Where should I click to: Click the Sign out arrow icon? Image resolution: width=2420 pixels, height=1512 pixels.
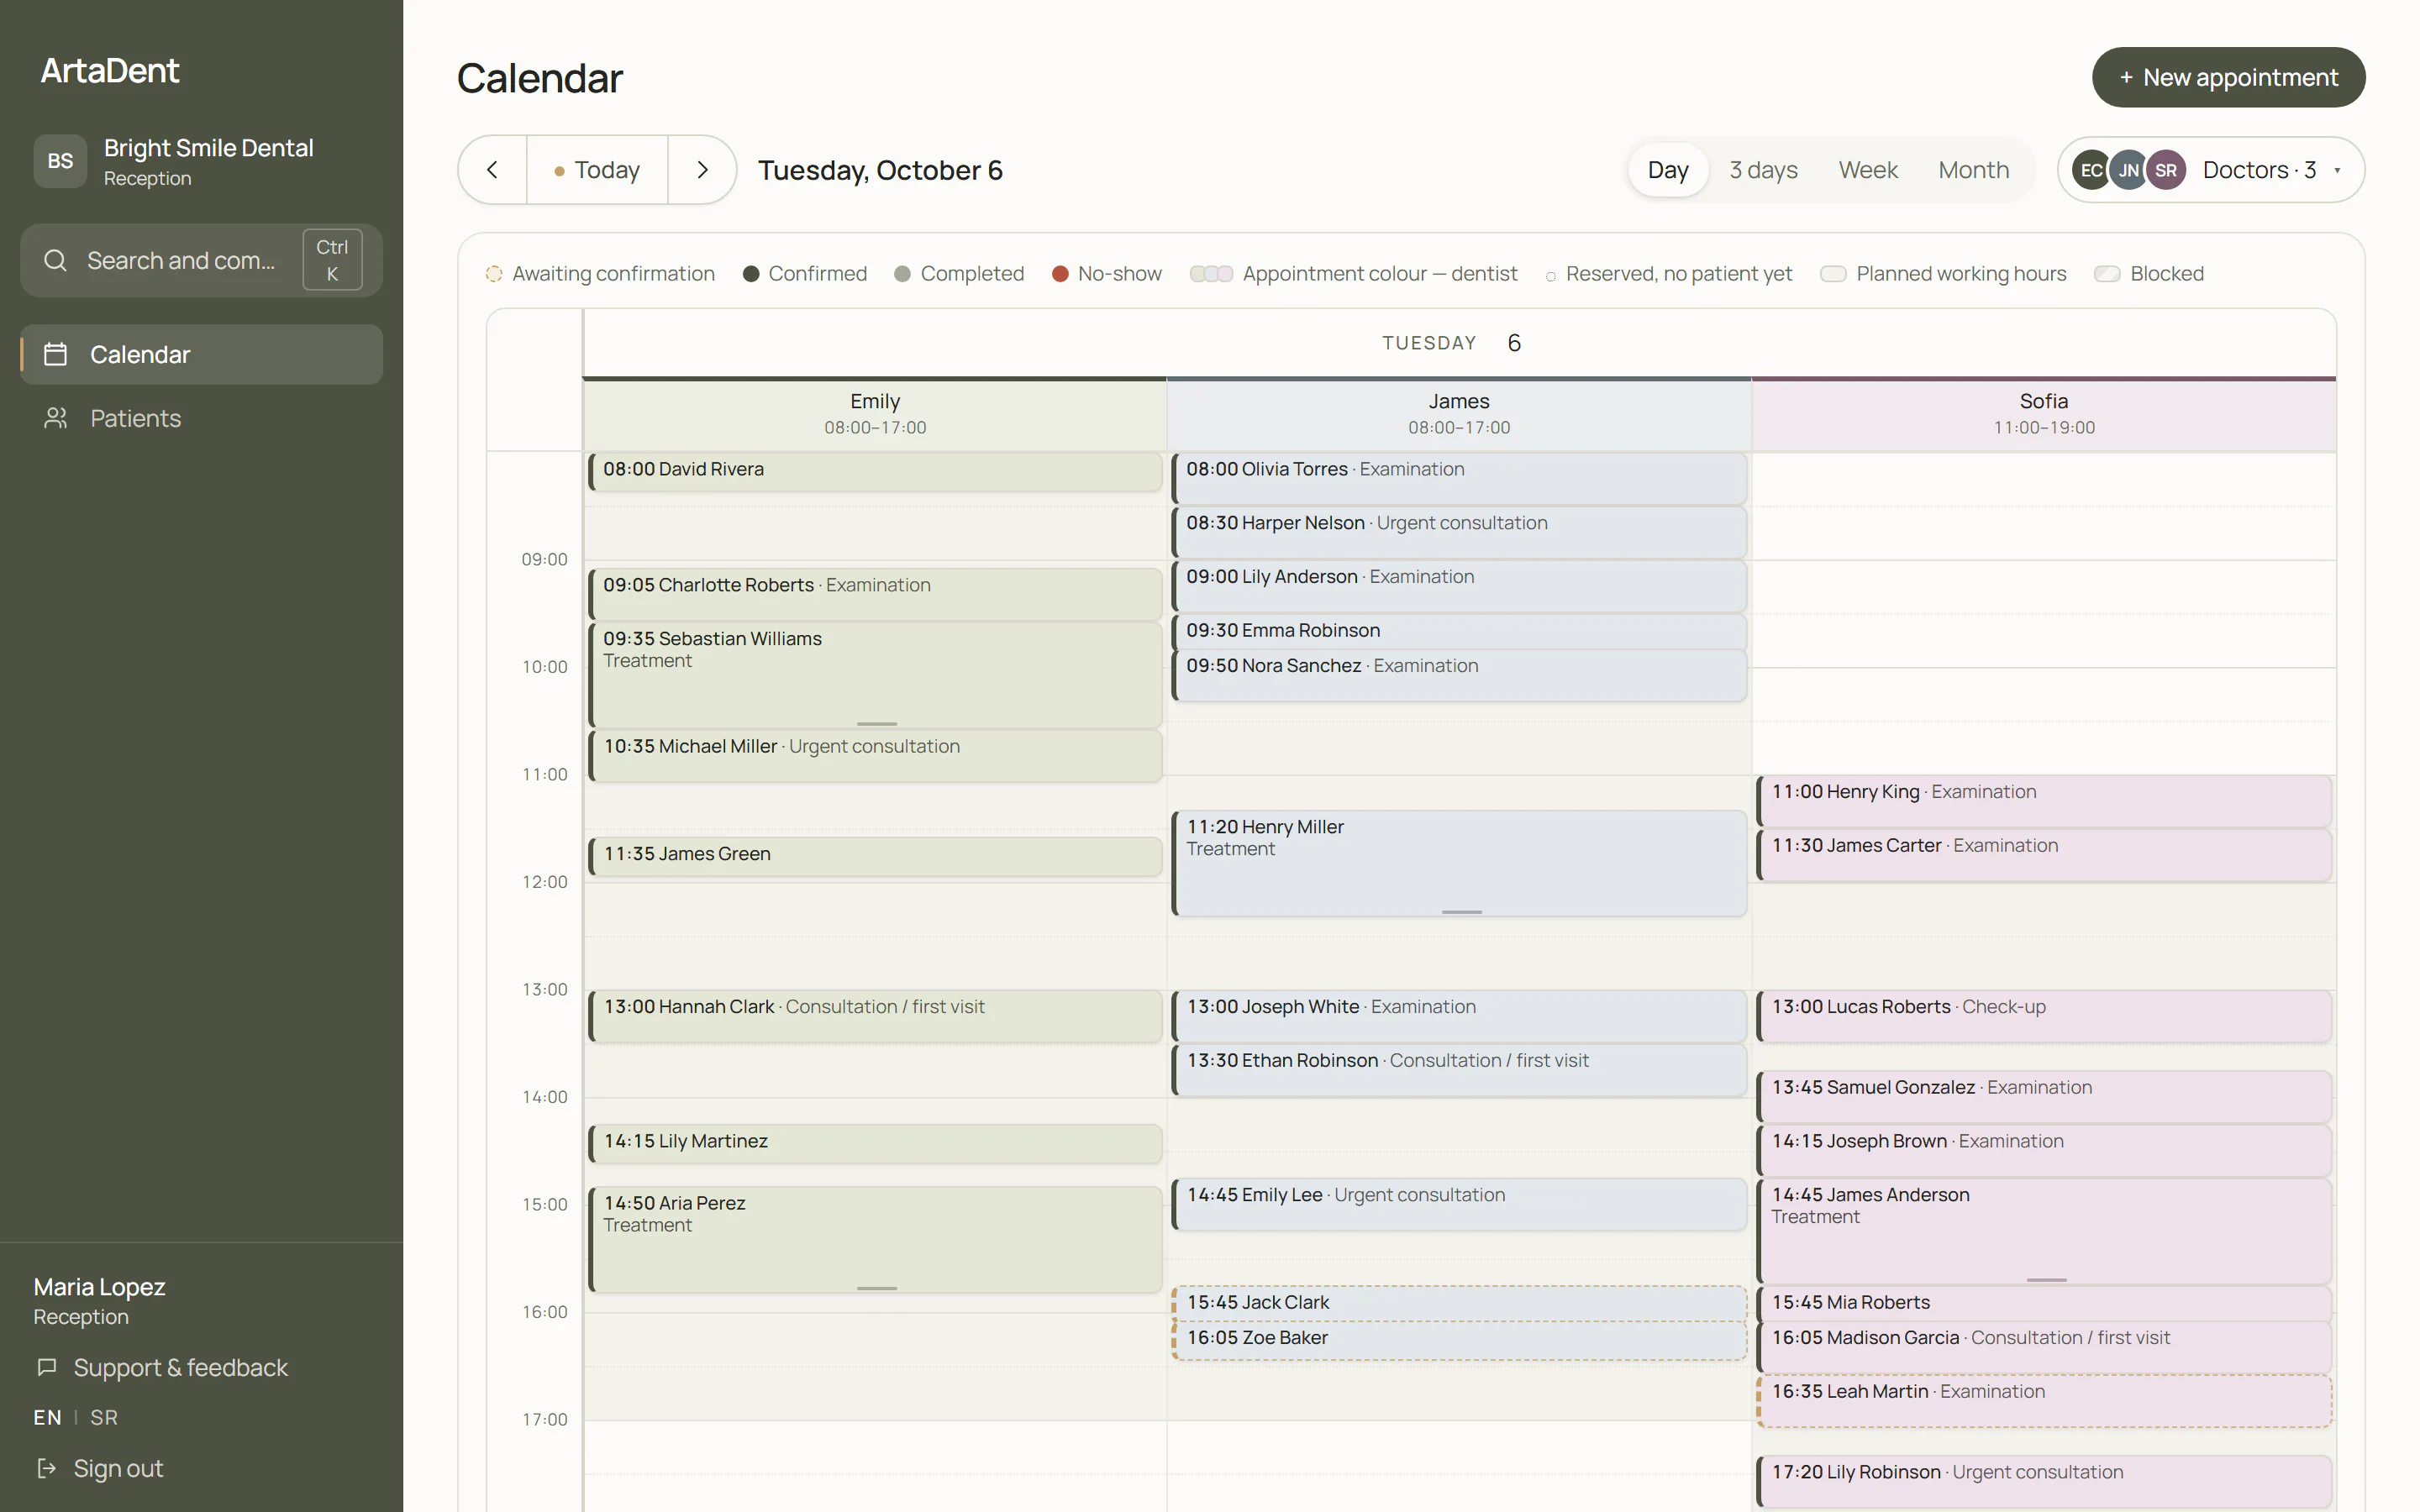point(46,1468)
